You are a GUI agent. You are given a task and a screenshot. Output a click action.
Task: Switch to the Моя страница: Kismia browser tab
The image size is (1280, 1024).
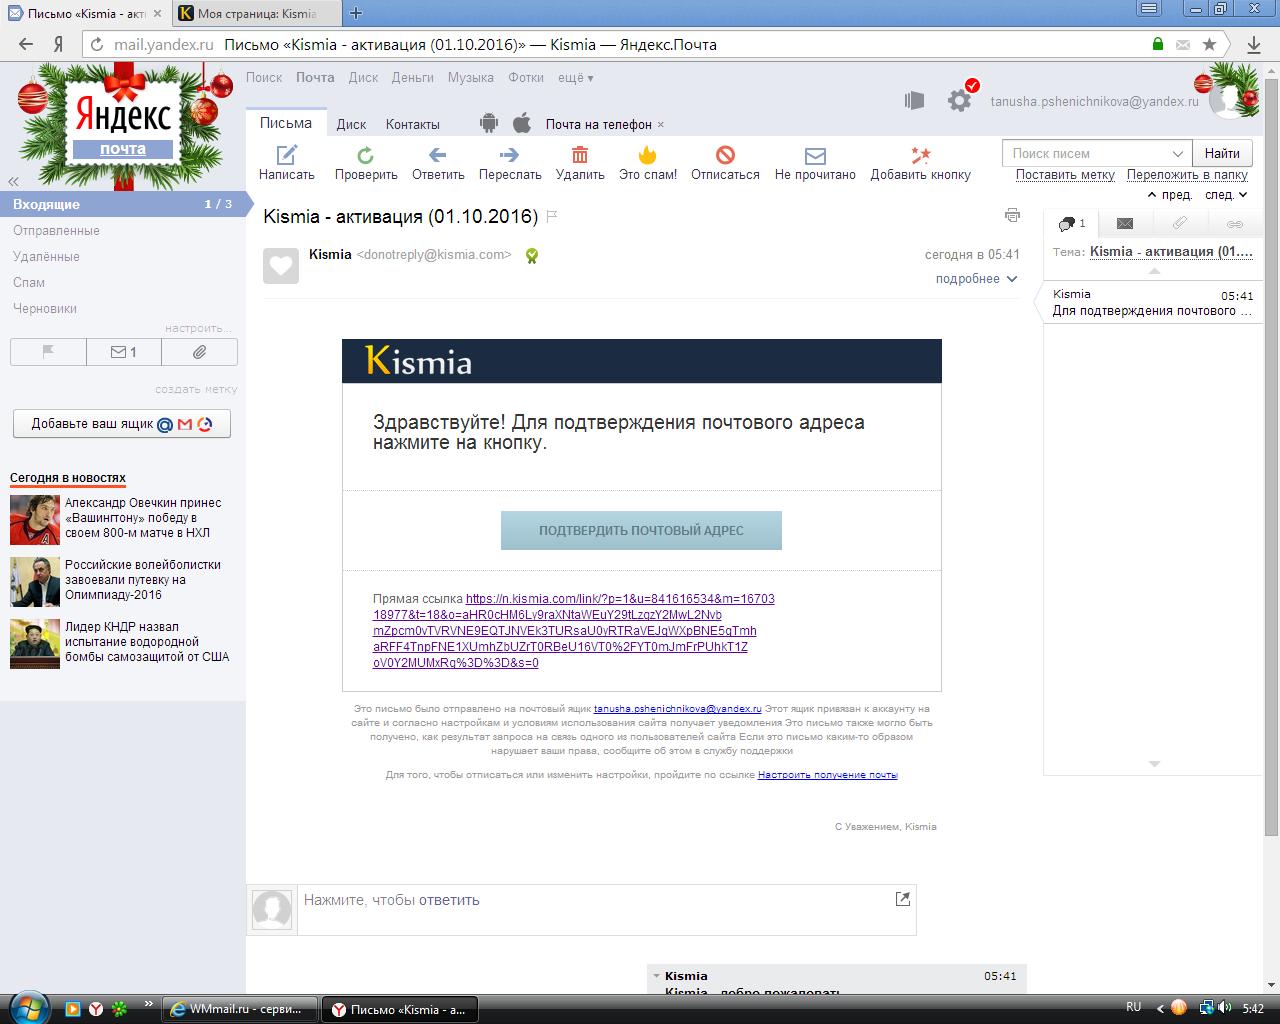(256, 14)
